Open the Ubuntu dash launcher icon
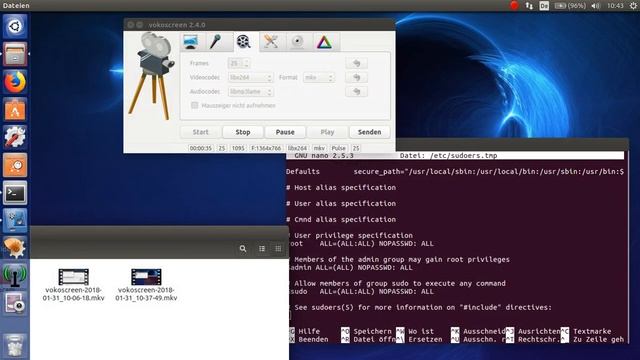 pyautogui.click(x=15, y=27)
